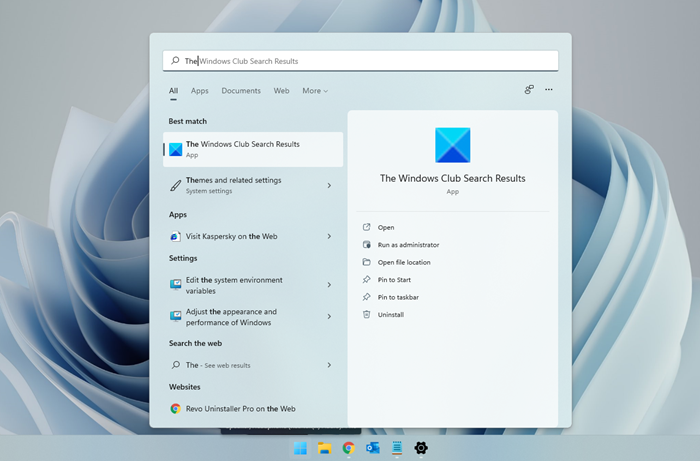
Task: Open the Settings gear icon on the taskbar
Action: [x=421, y=448]
